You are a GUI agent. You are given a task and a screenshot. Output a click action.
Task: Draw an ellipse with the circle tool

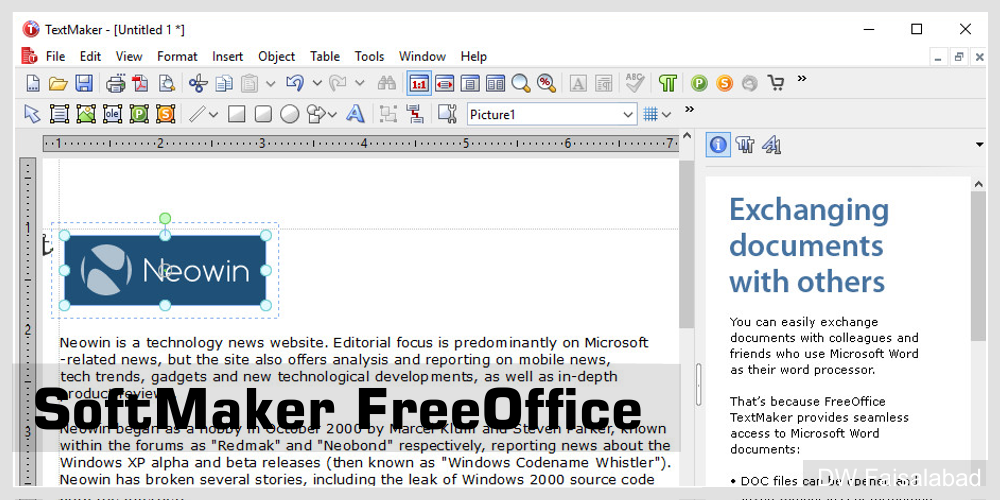290,114
